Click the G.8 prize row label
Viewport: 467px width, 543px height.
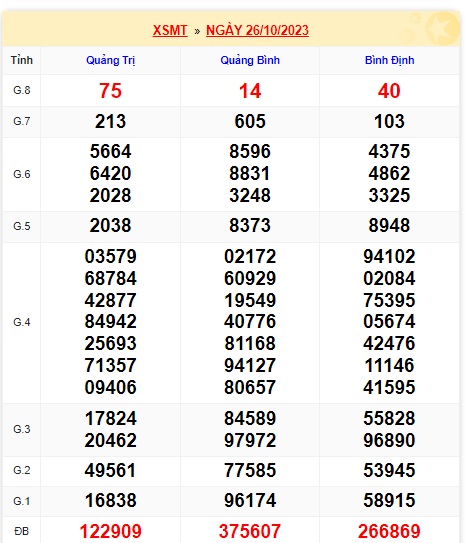pyautogui.click(x=21, y=90)
